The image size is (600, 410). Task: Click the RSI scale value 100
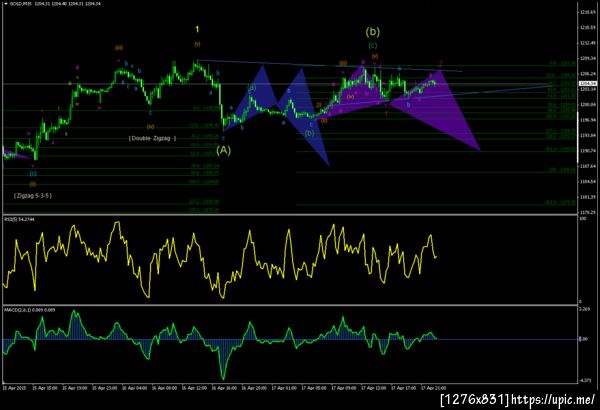pos(583,219)
